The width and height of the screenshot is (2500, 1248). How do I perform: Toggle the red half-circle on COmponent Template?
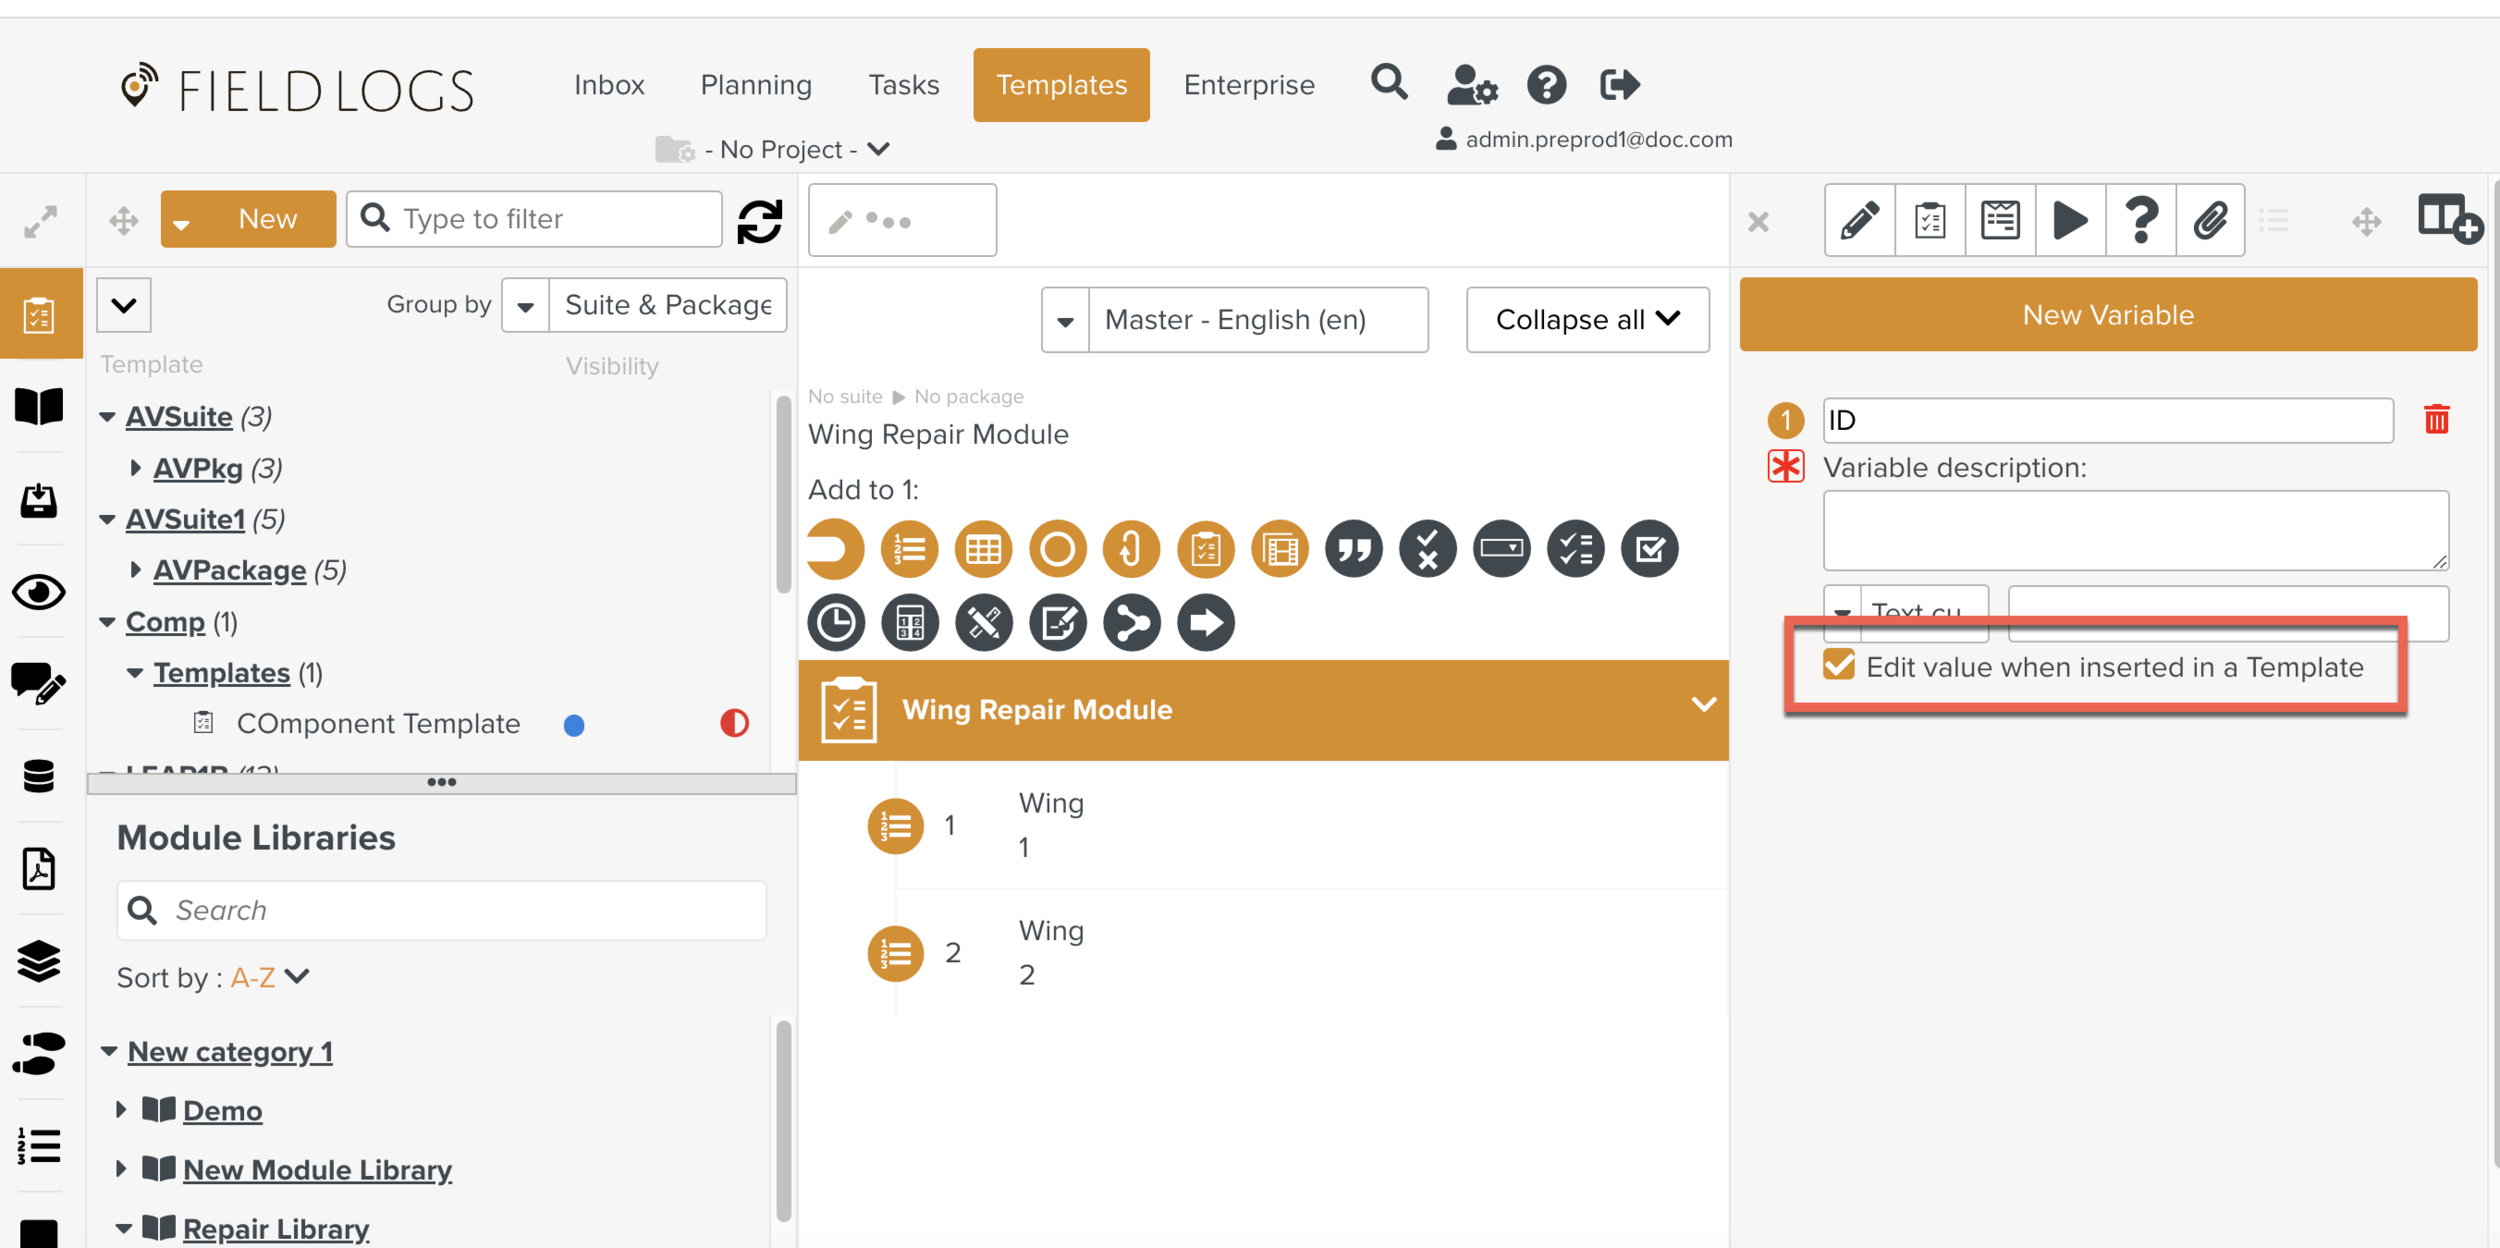tap(734, 723)
